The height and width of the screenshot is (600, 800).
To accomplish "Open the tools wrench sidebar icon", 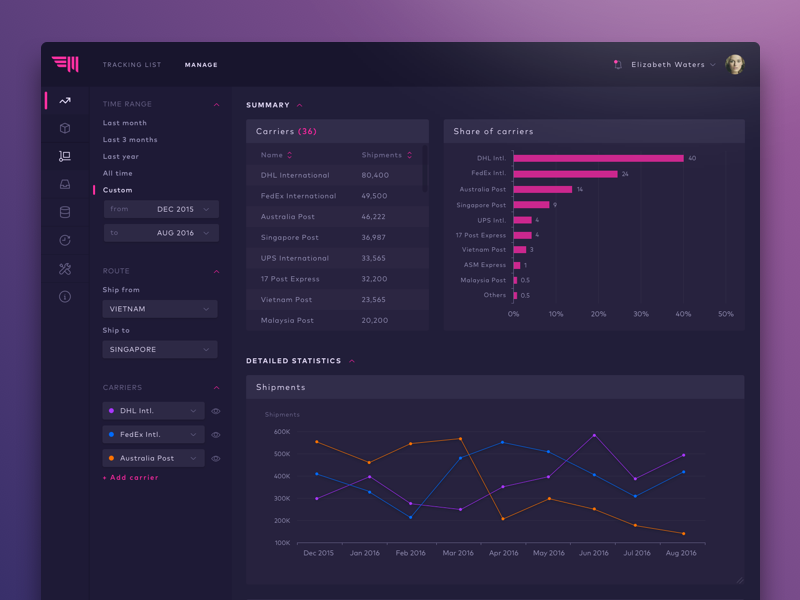I will coord(65,269).
